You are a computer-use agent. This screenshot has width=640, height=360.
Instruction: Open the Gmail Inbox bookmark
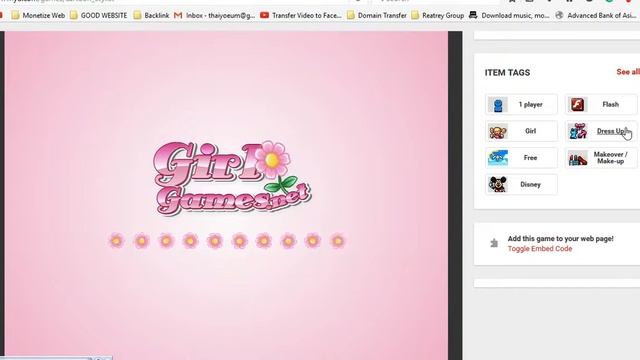(215, 16)
